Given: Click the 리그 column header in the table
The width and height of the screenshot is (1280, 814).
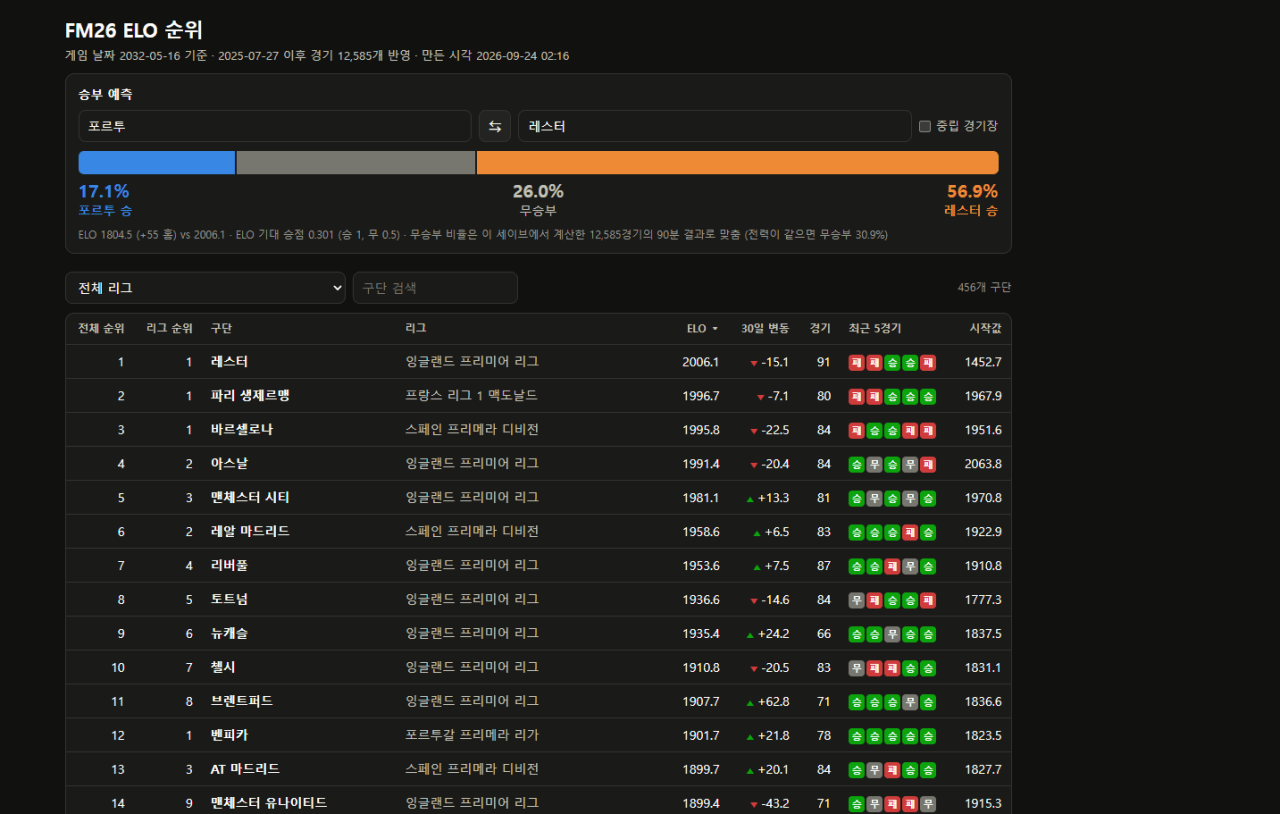Looking at the screenshot, I should click(416, 328).
